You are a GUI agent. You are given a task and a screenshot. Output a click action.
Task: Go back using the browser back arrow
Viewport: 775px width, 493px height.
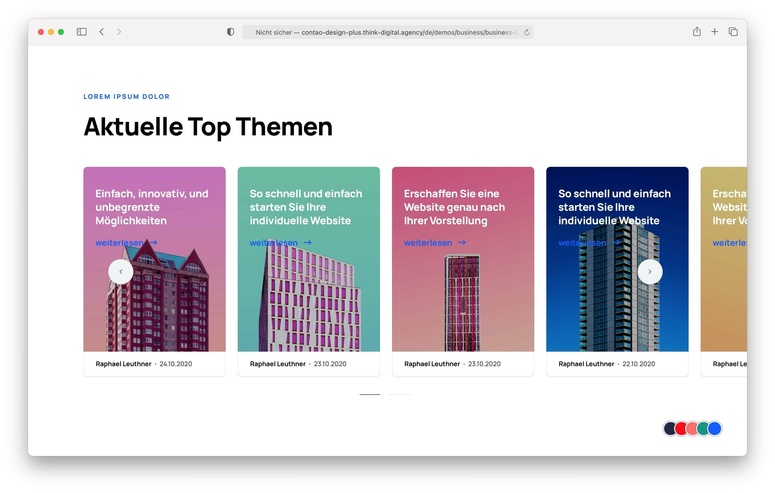pyautogui.click(x=101, y=32)
